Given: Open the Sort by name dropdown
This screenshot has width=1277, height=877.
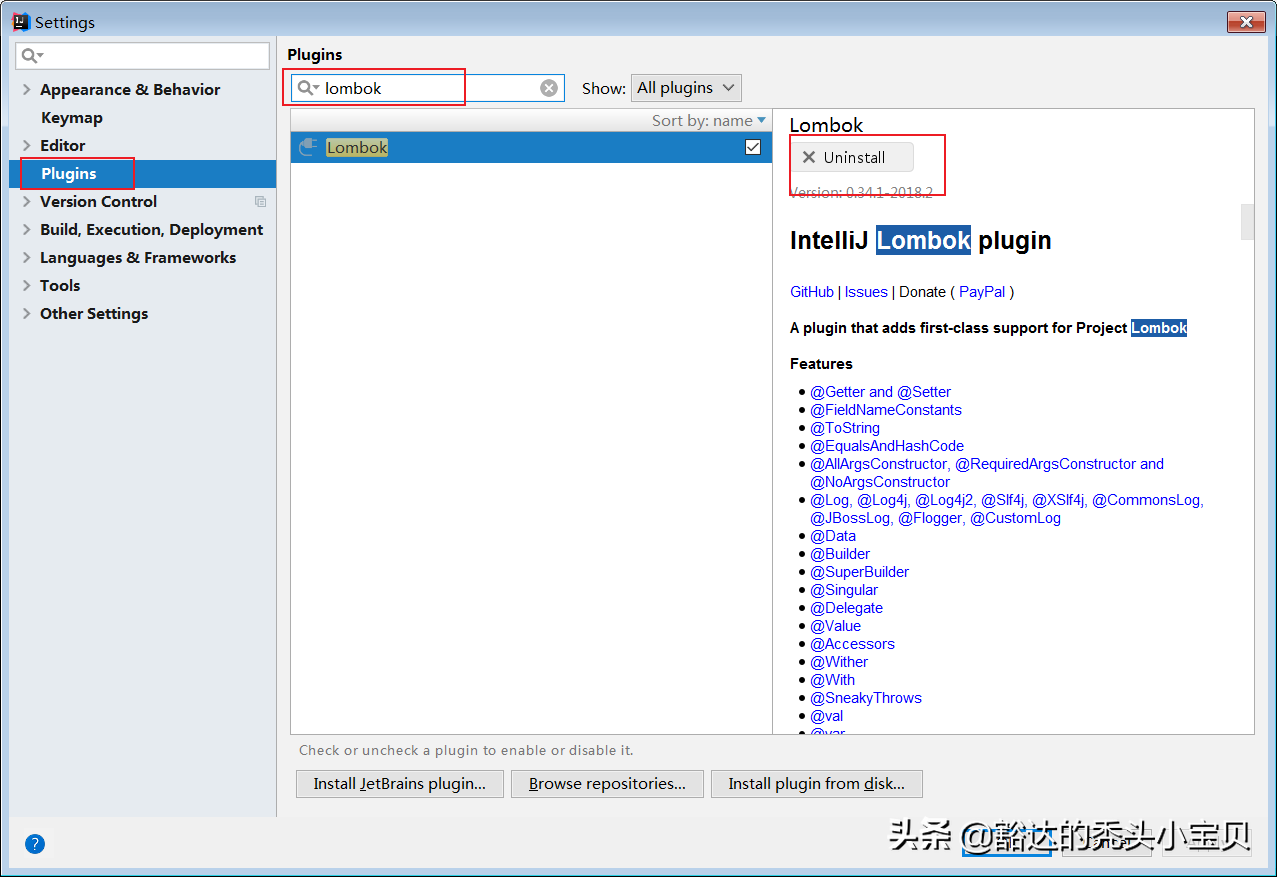Looking at the screenshot, I should [x=709, y=120].
